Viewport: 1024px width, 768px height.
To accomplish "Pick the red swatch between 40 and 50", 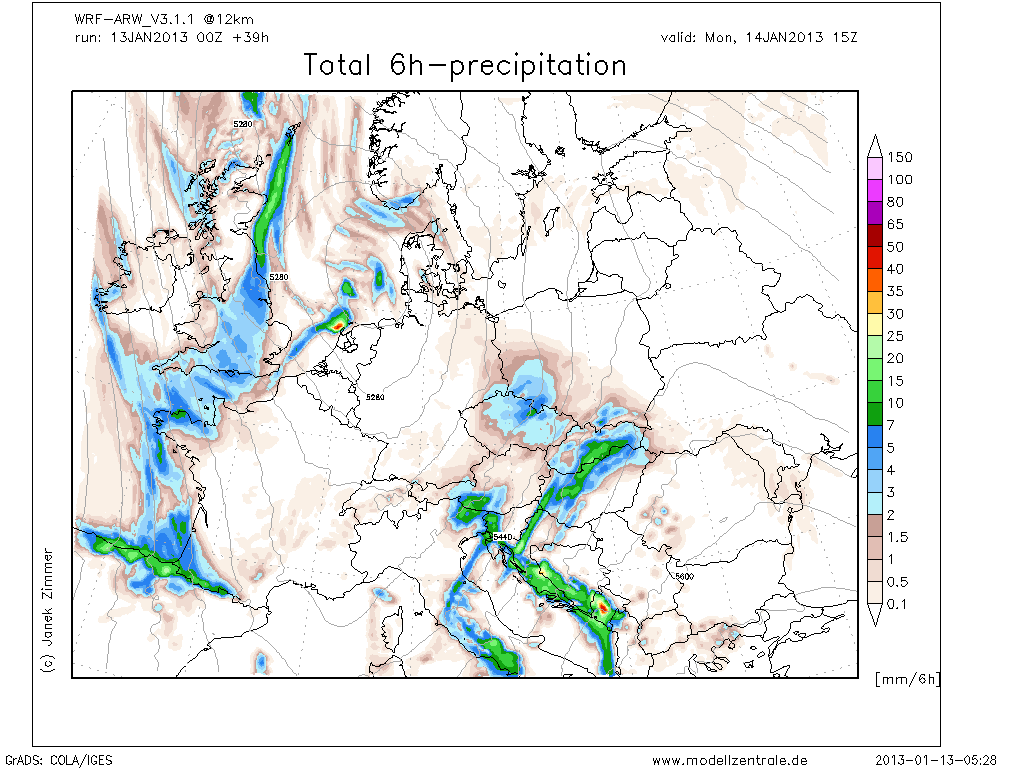I will (875, 258).
